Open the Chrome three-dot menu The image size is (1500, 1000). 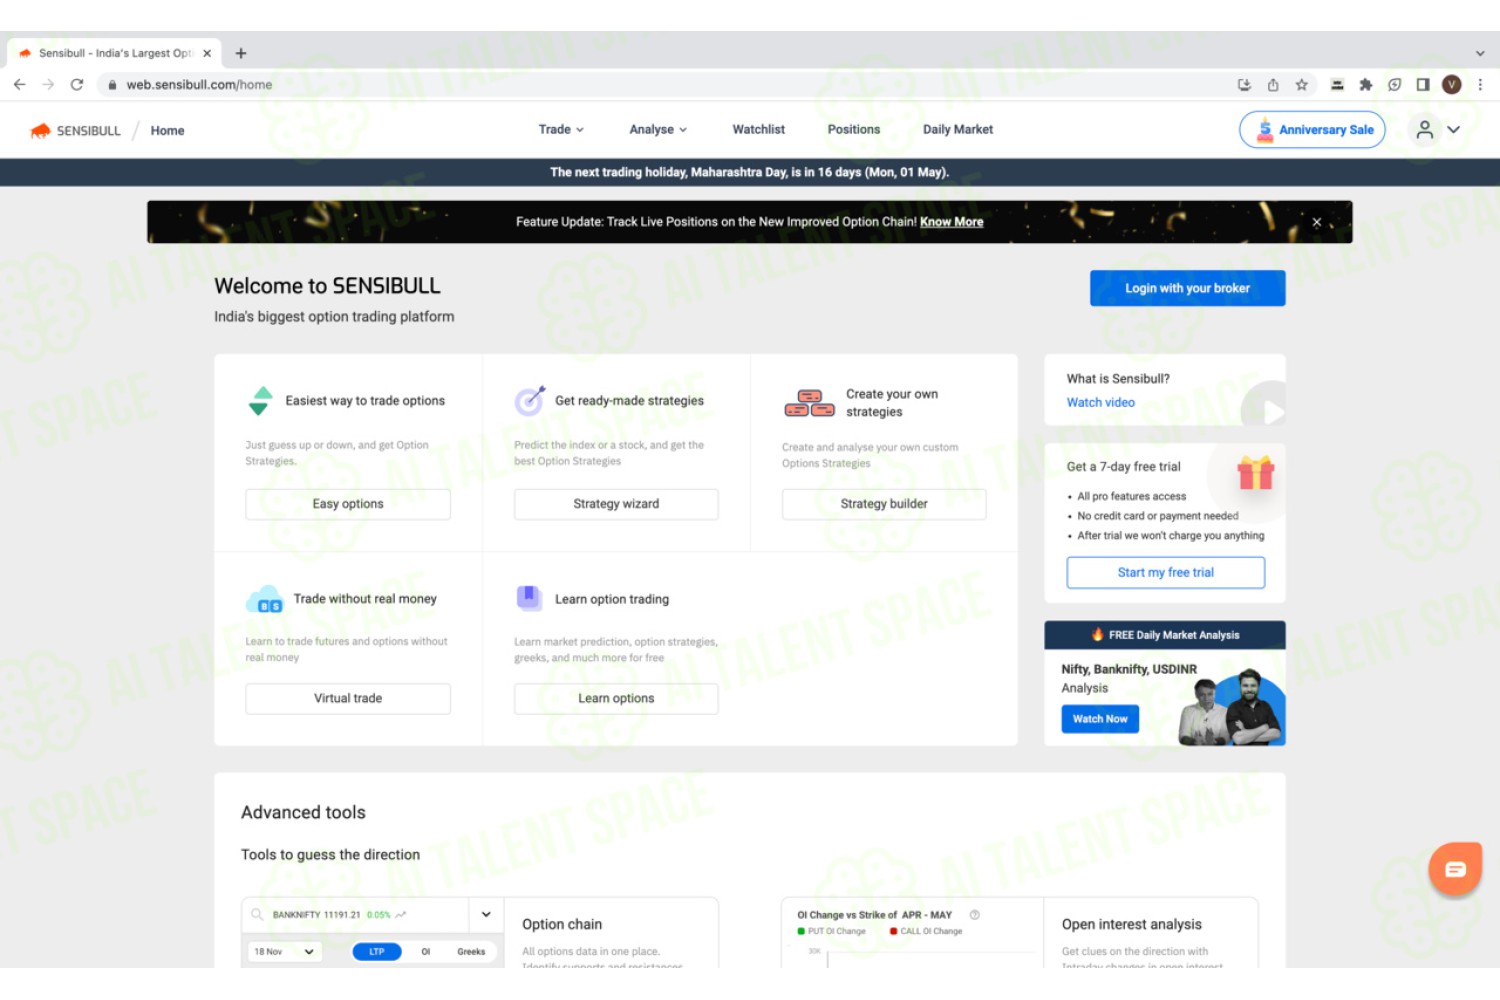(1481, 85)
